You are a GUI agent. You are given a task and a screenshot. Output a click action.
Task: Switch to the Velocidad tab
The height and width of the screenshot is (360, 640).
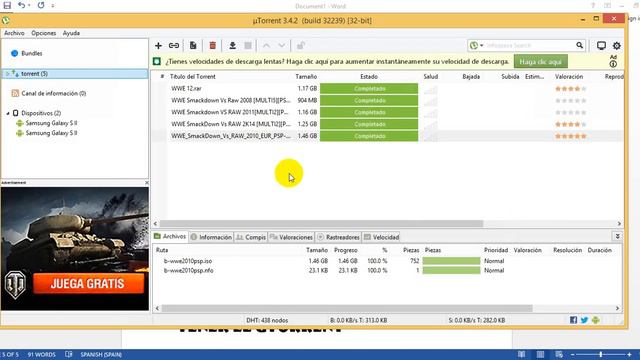(382, 237)
